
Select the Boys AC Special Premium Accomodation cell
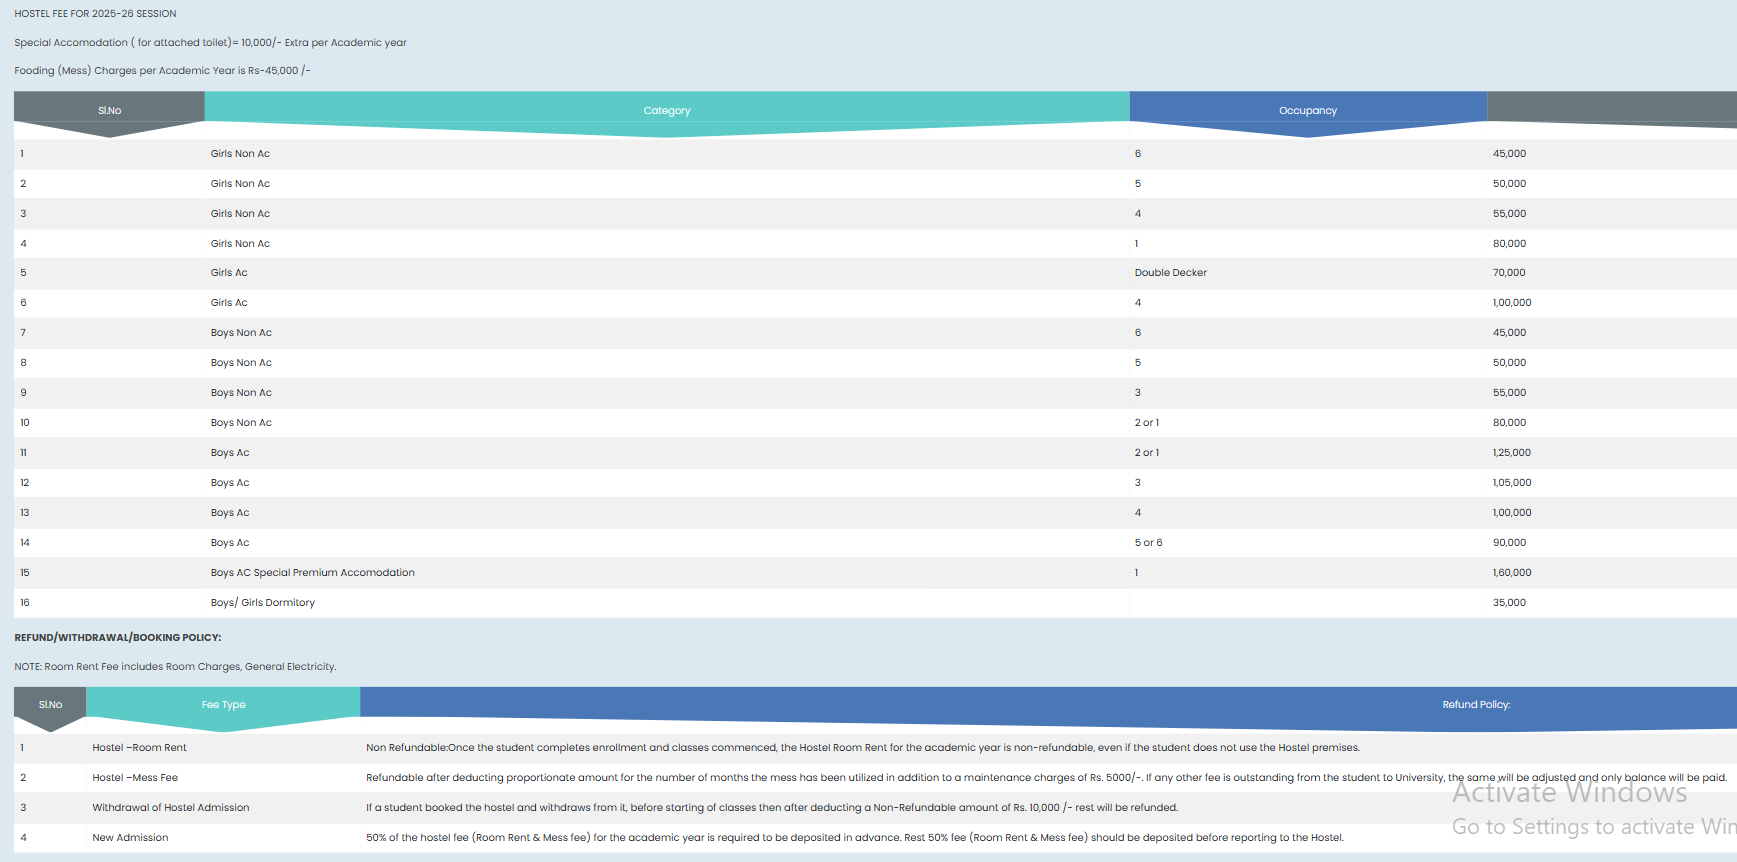click(x=312, y=573)
